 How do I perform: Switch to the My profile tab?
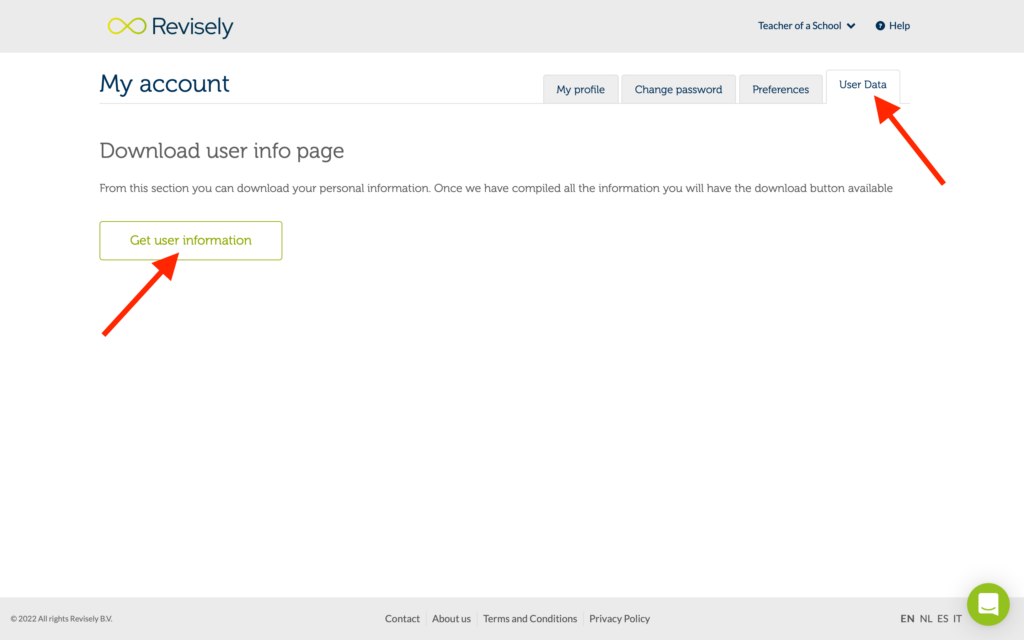[x=580, y=88]
